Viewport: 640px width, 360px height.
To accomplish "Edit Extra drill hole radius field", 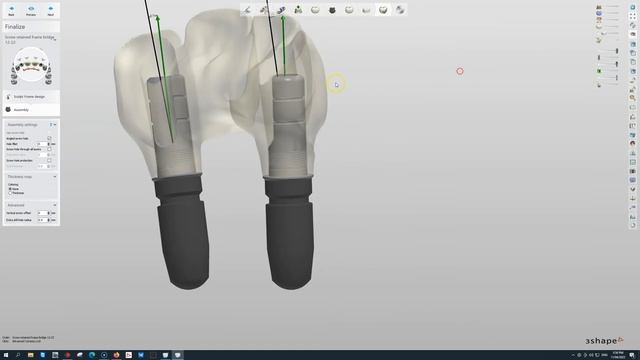I will click(42, 220).
